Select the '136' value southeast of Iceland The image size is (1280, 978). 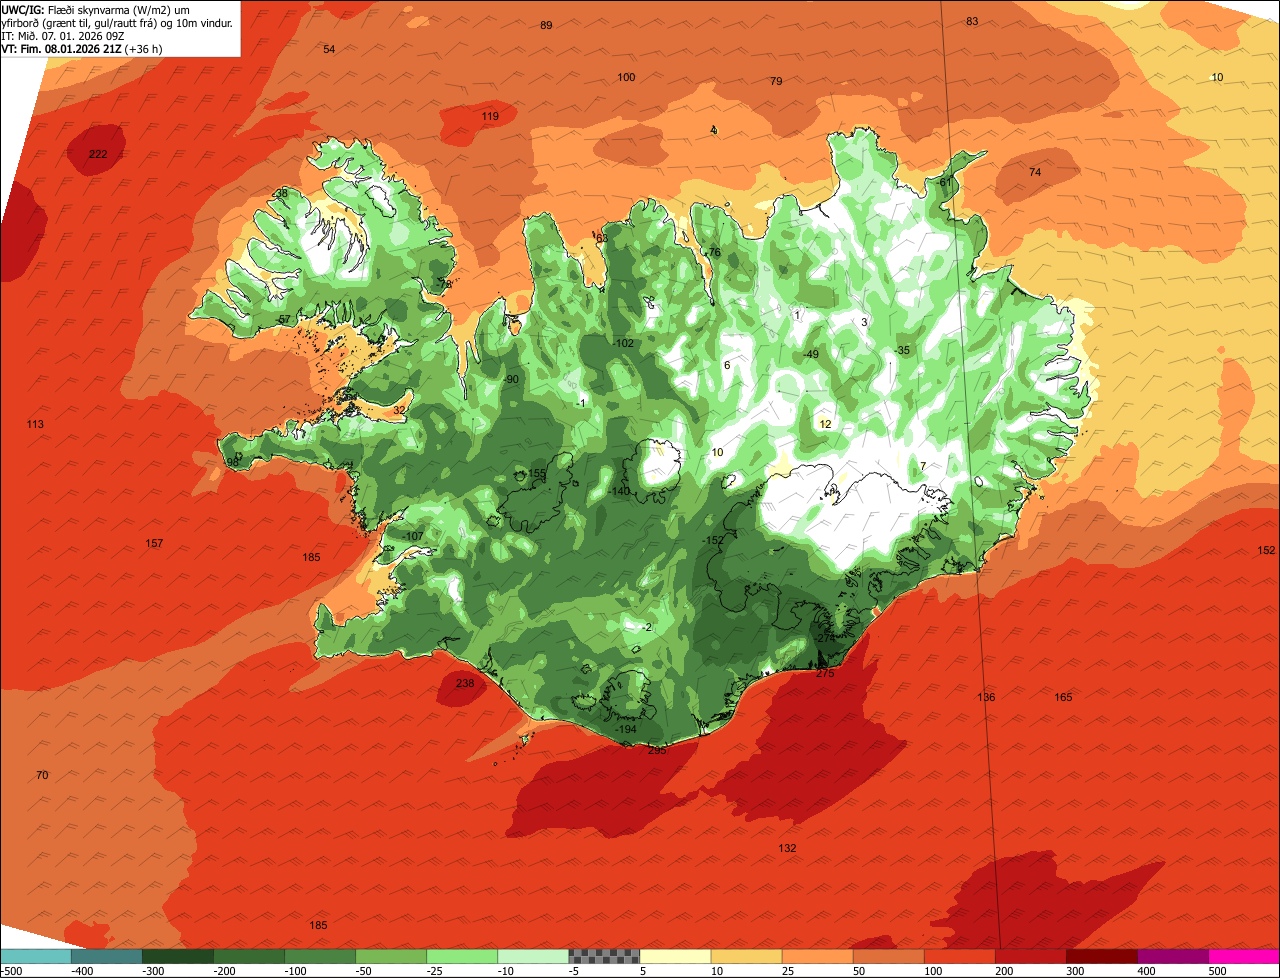pos(986,698)
